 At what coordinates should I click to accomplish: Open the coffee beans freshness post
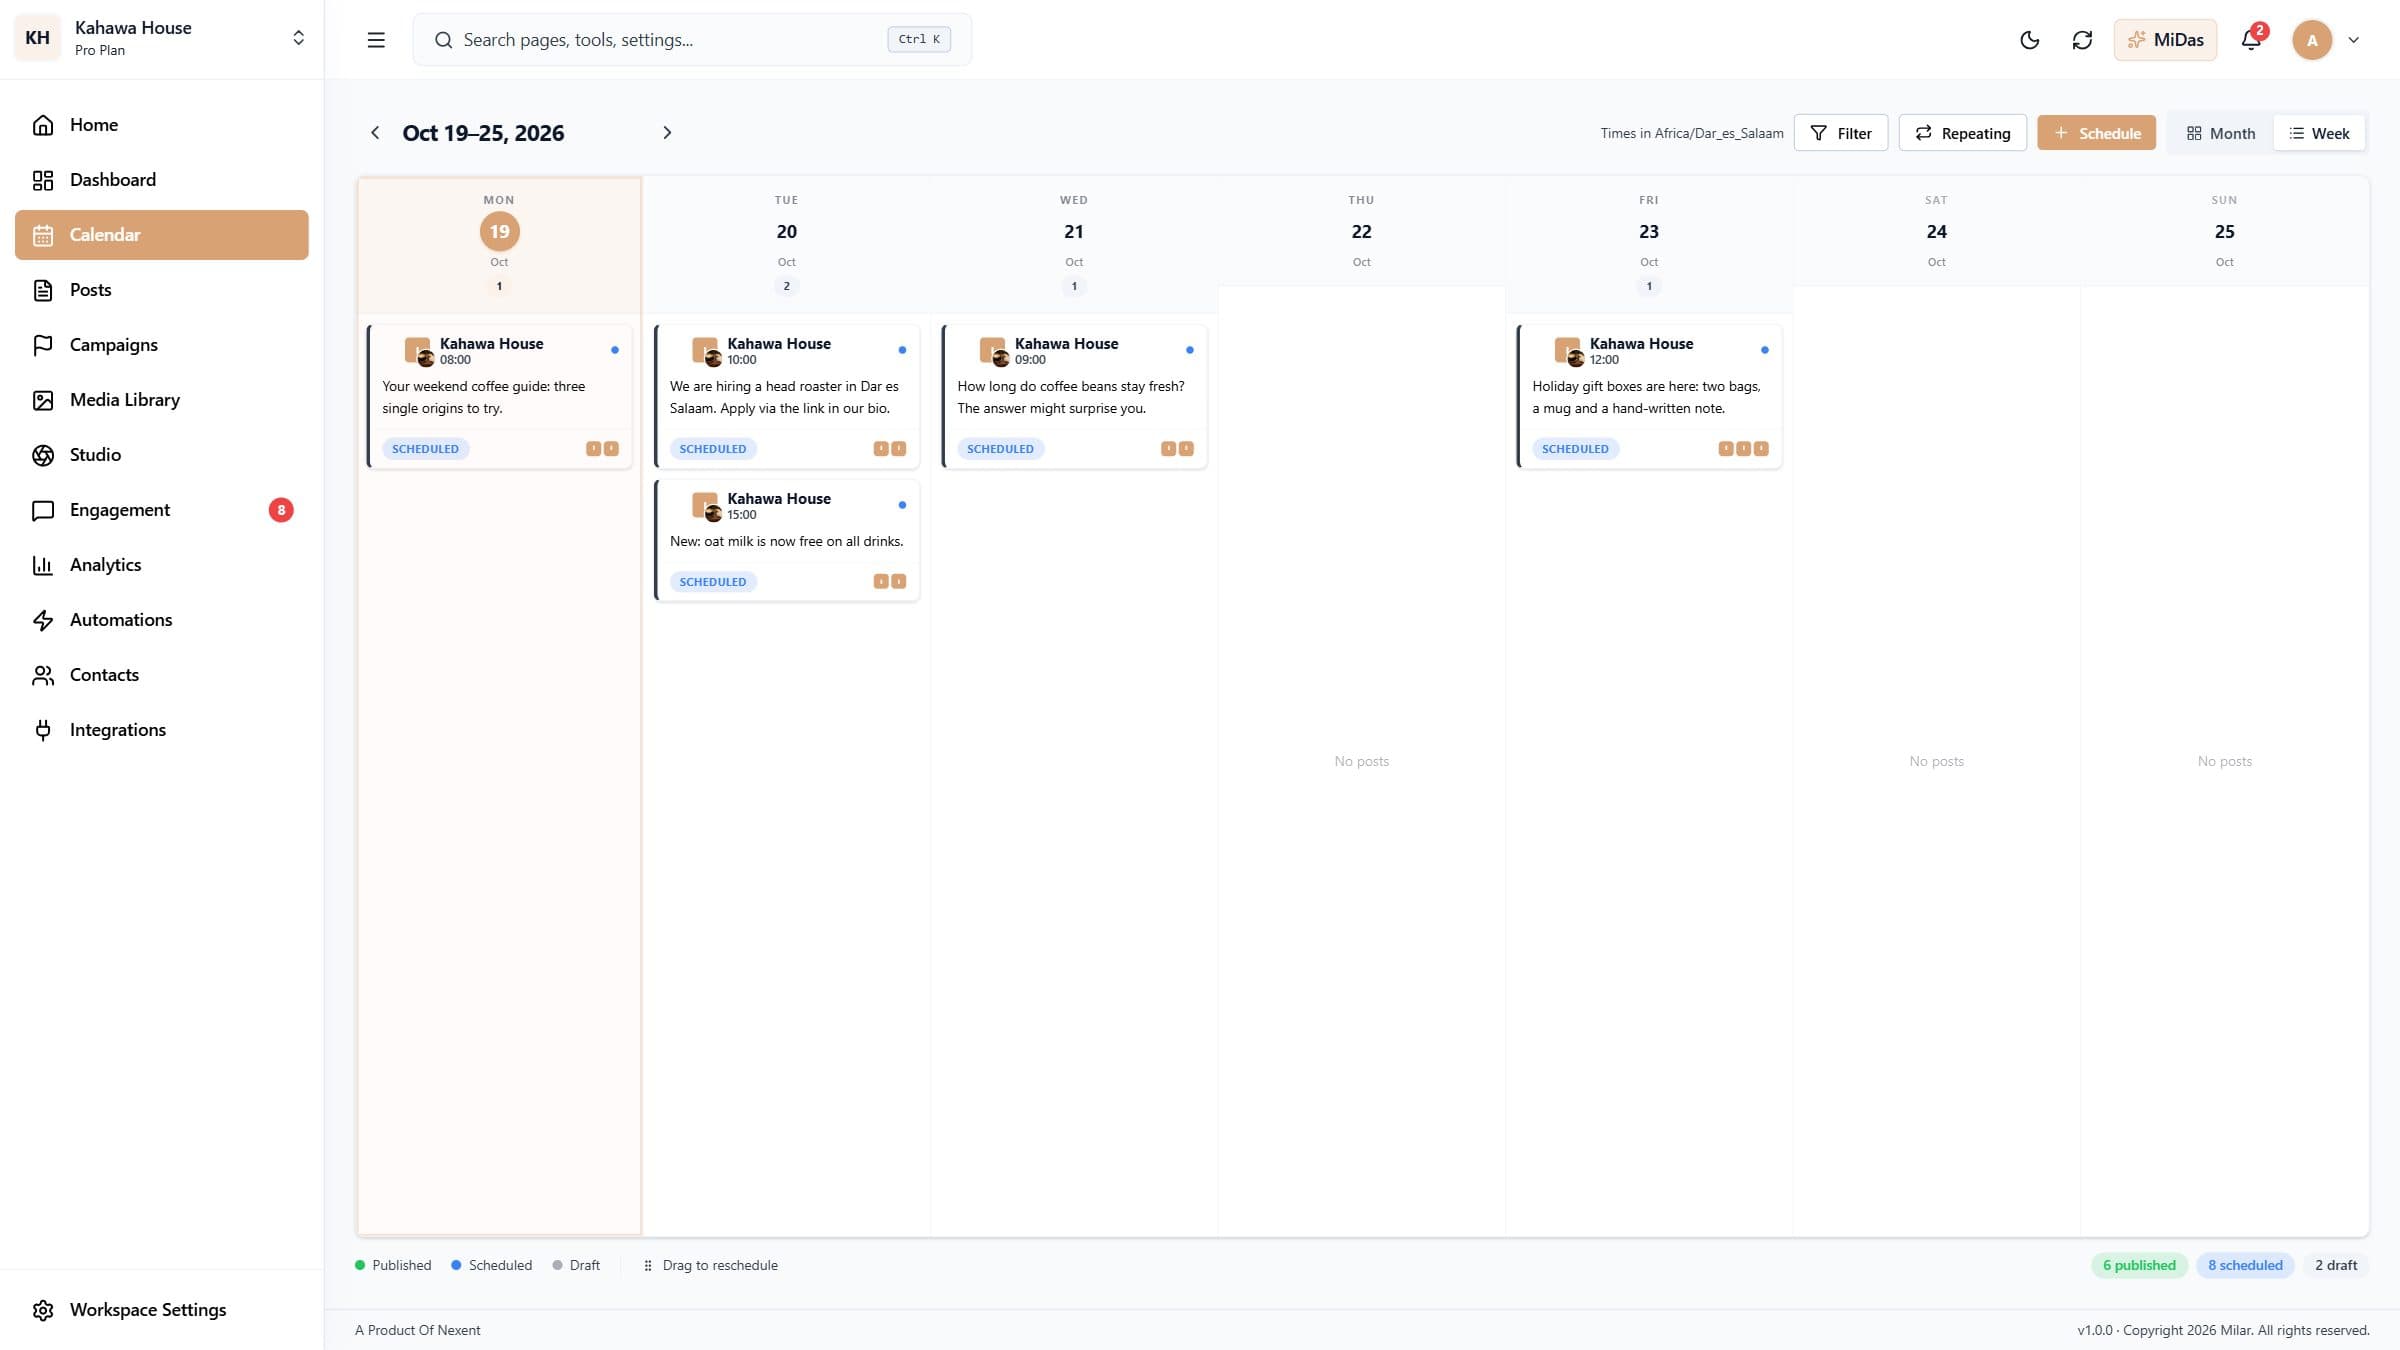[x=1074, y=396]
